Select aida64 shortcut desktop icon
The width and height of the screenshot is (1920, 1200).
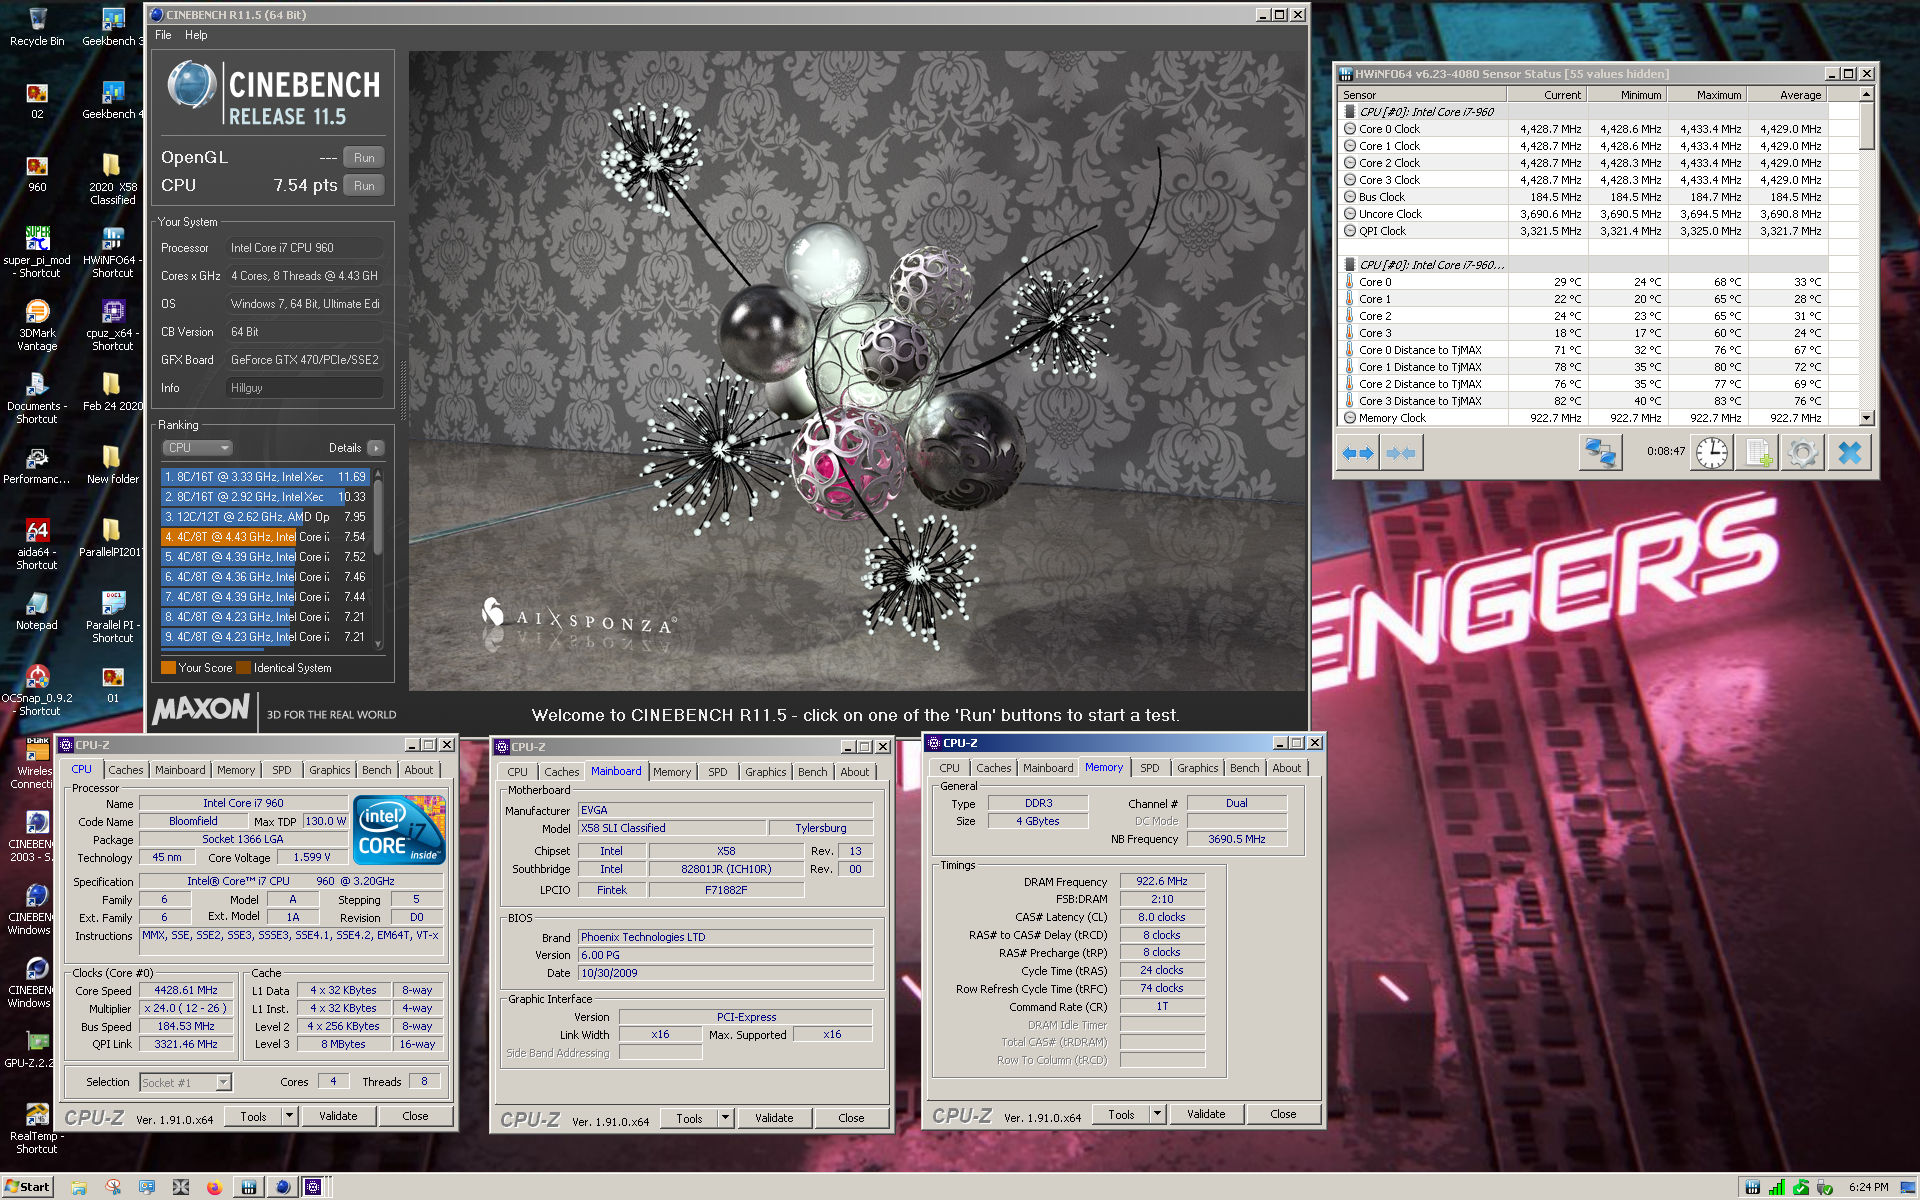[37, 545]
